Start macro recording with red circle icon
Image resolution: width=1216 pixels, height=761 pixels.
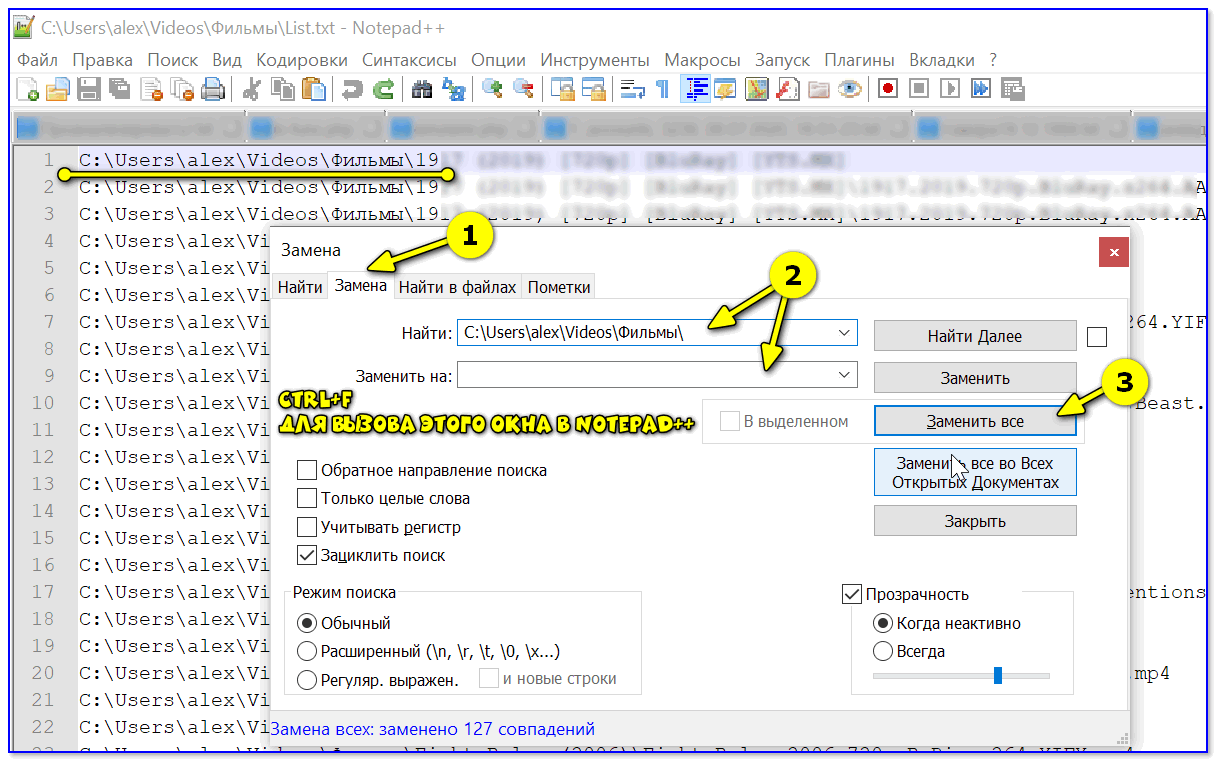click(x=887, y=90)
